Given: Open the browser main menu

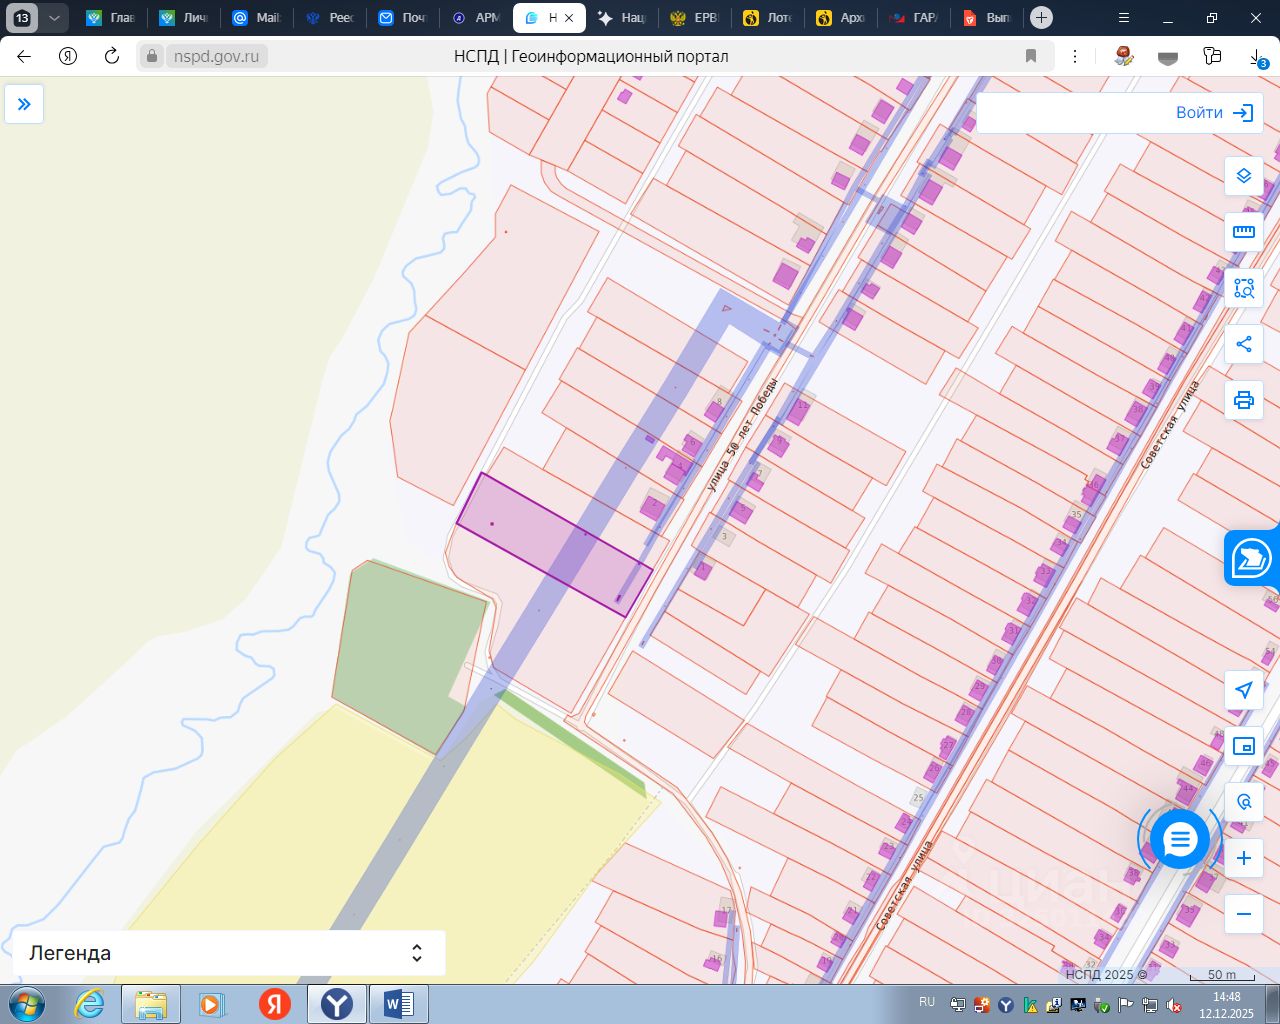Looking at the screenshot, I should [1124, 18].
